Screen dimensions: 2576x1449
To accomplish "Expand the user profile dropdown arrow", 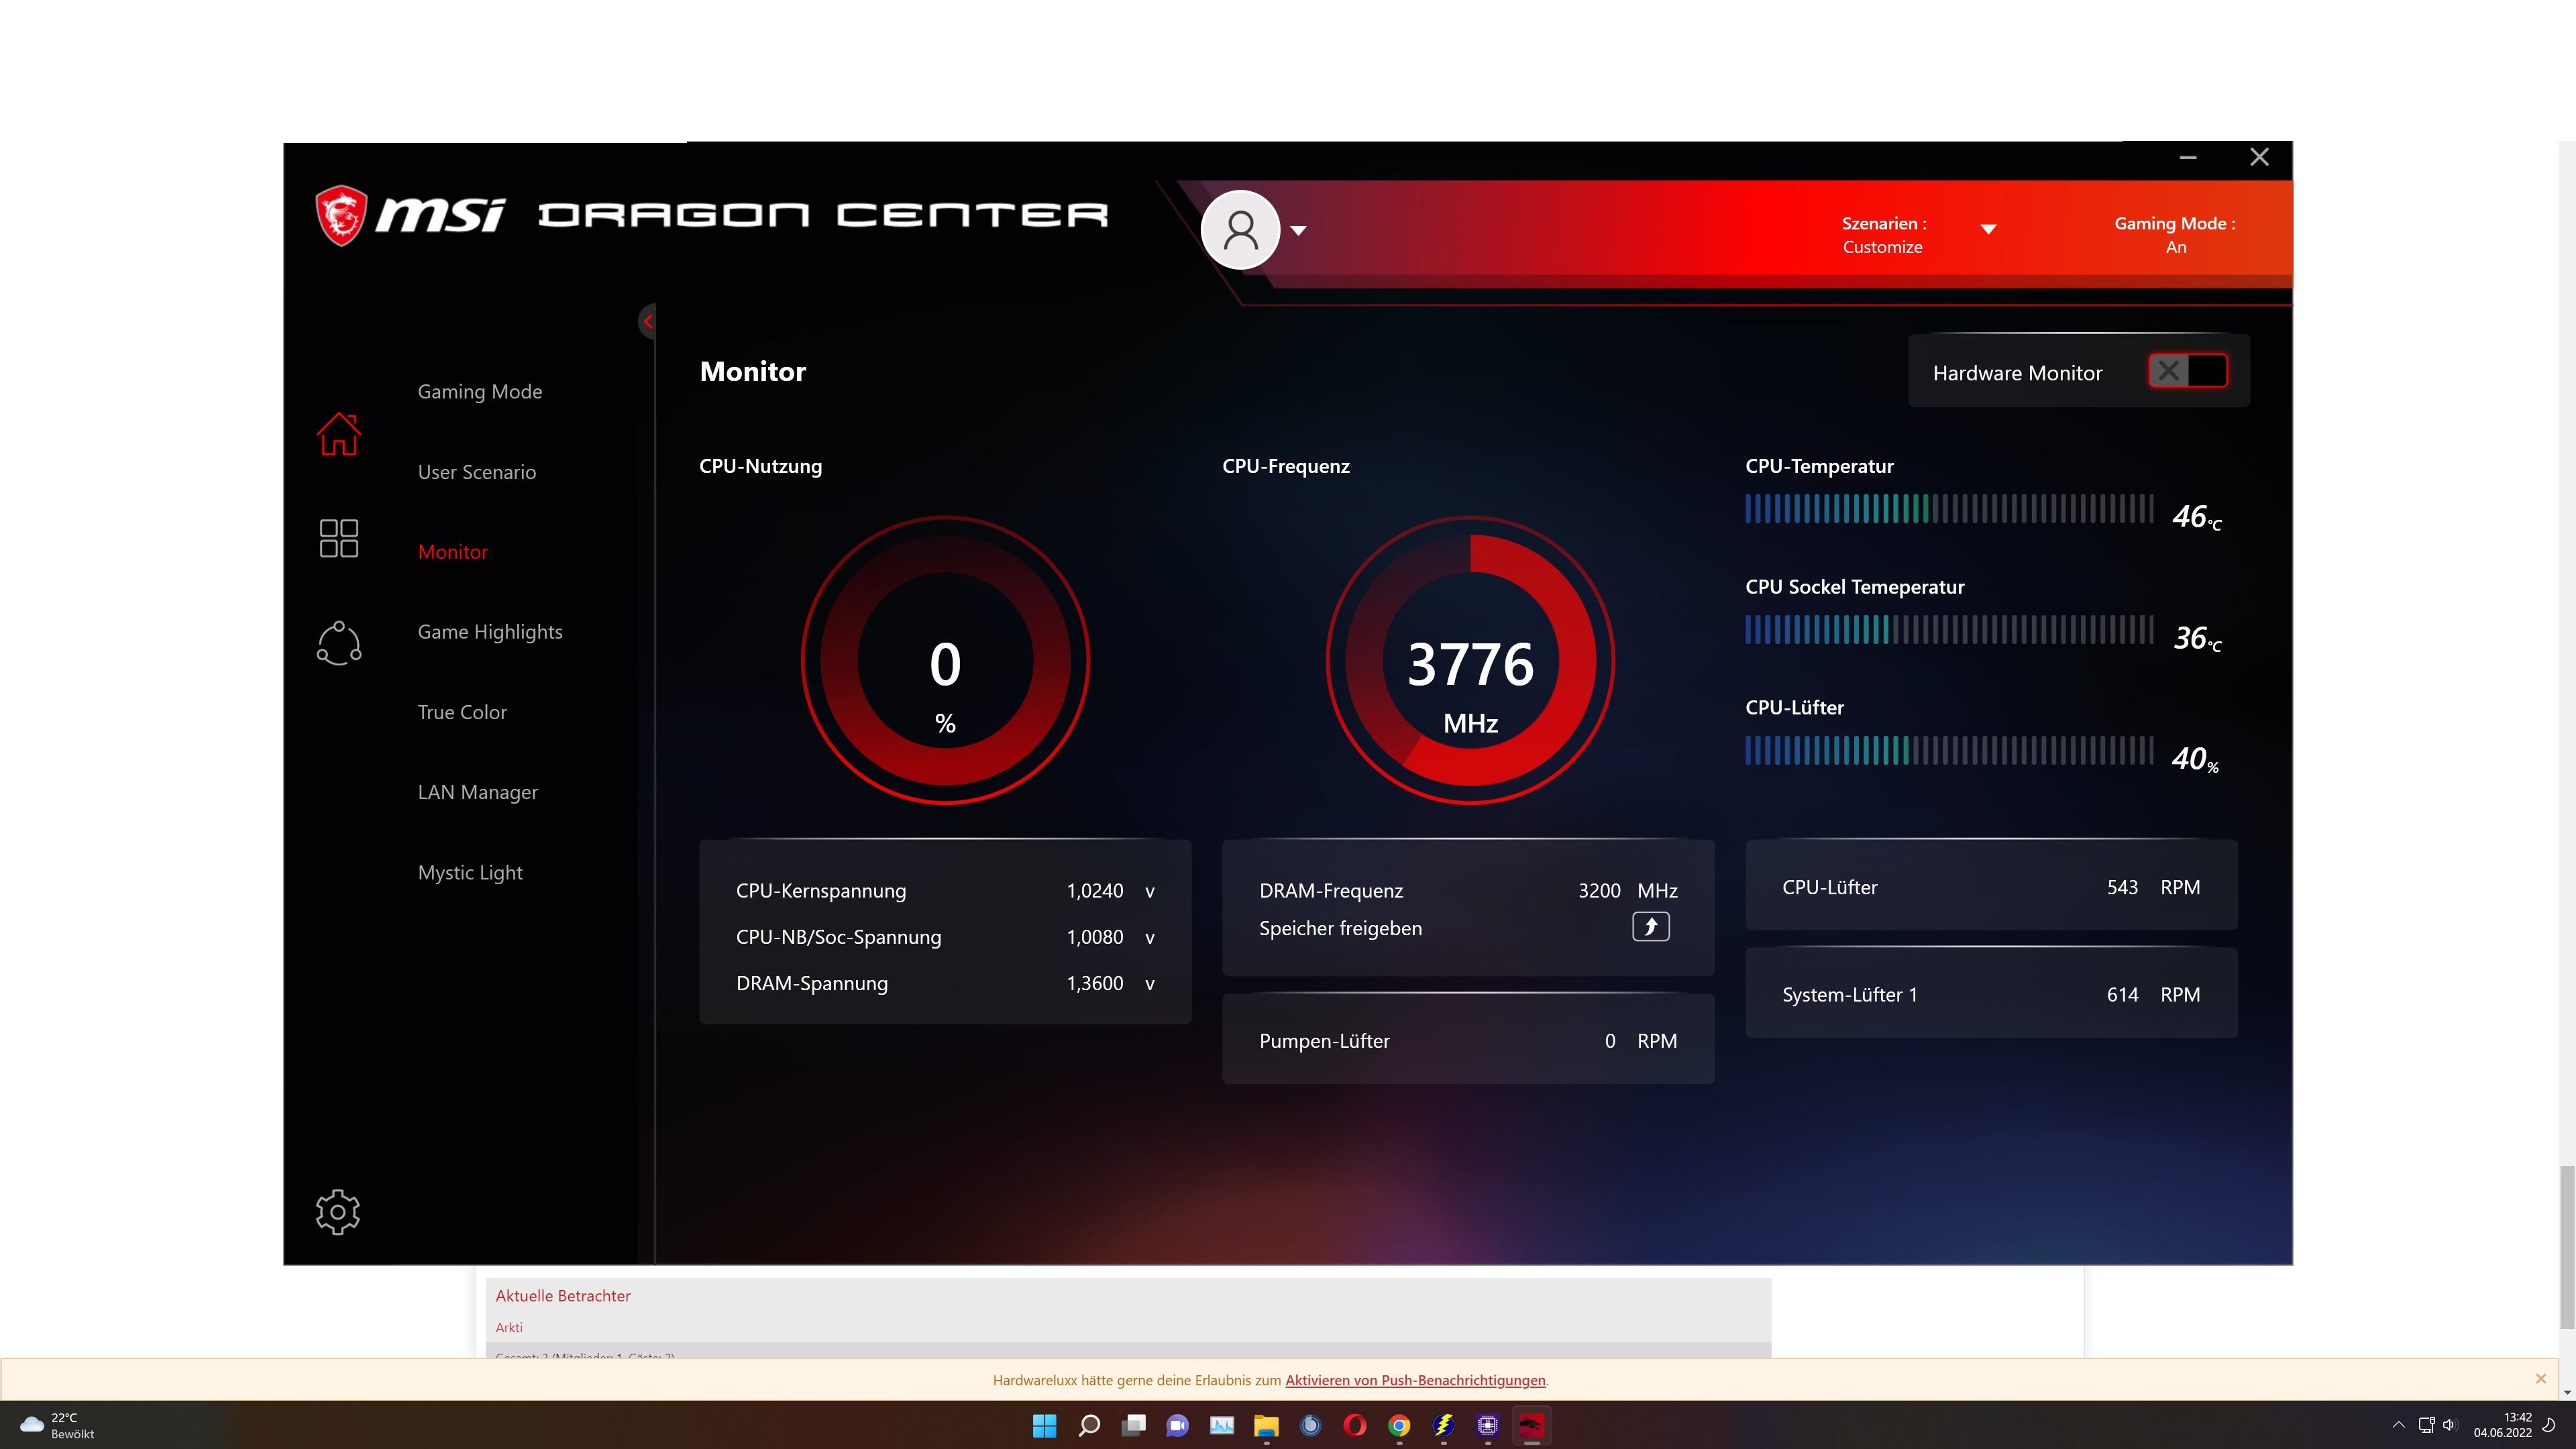I will click(x=1298, y=230).
